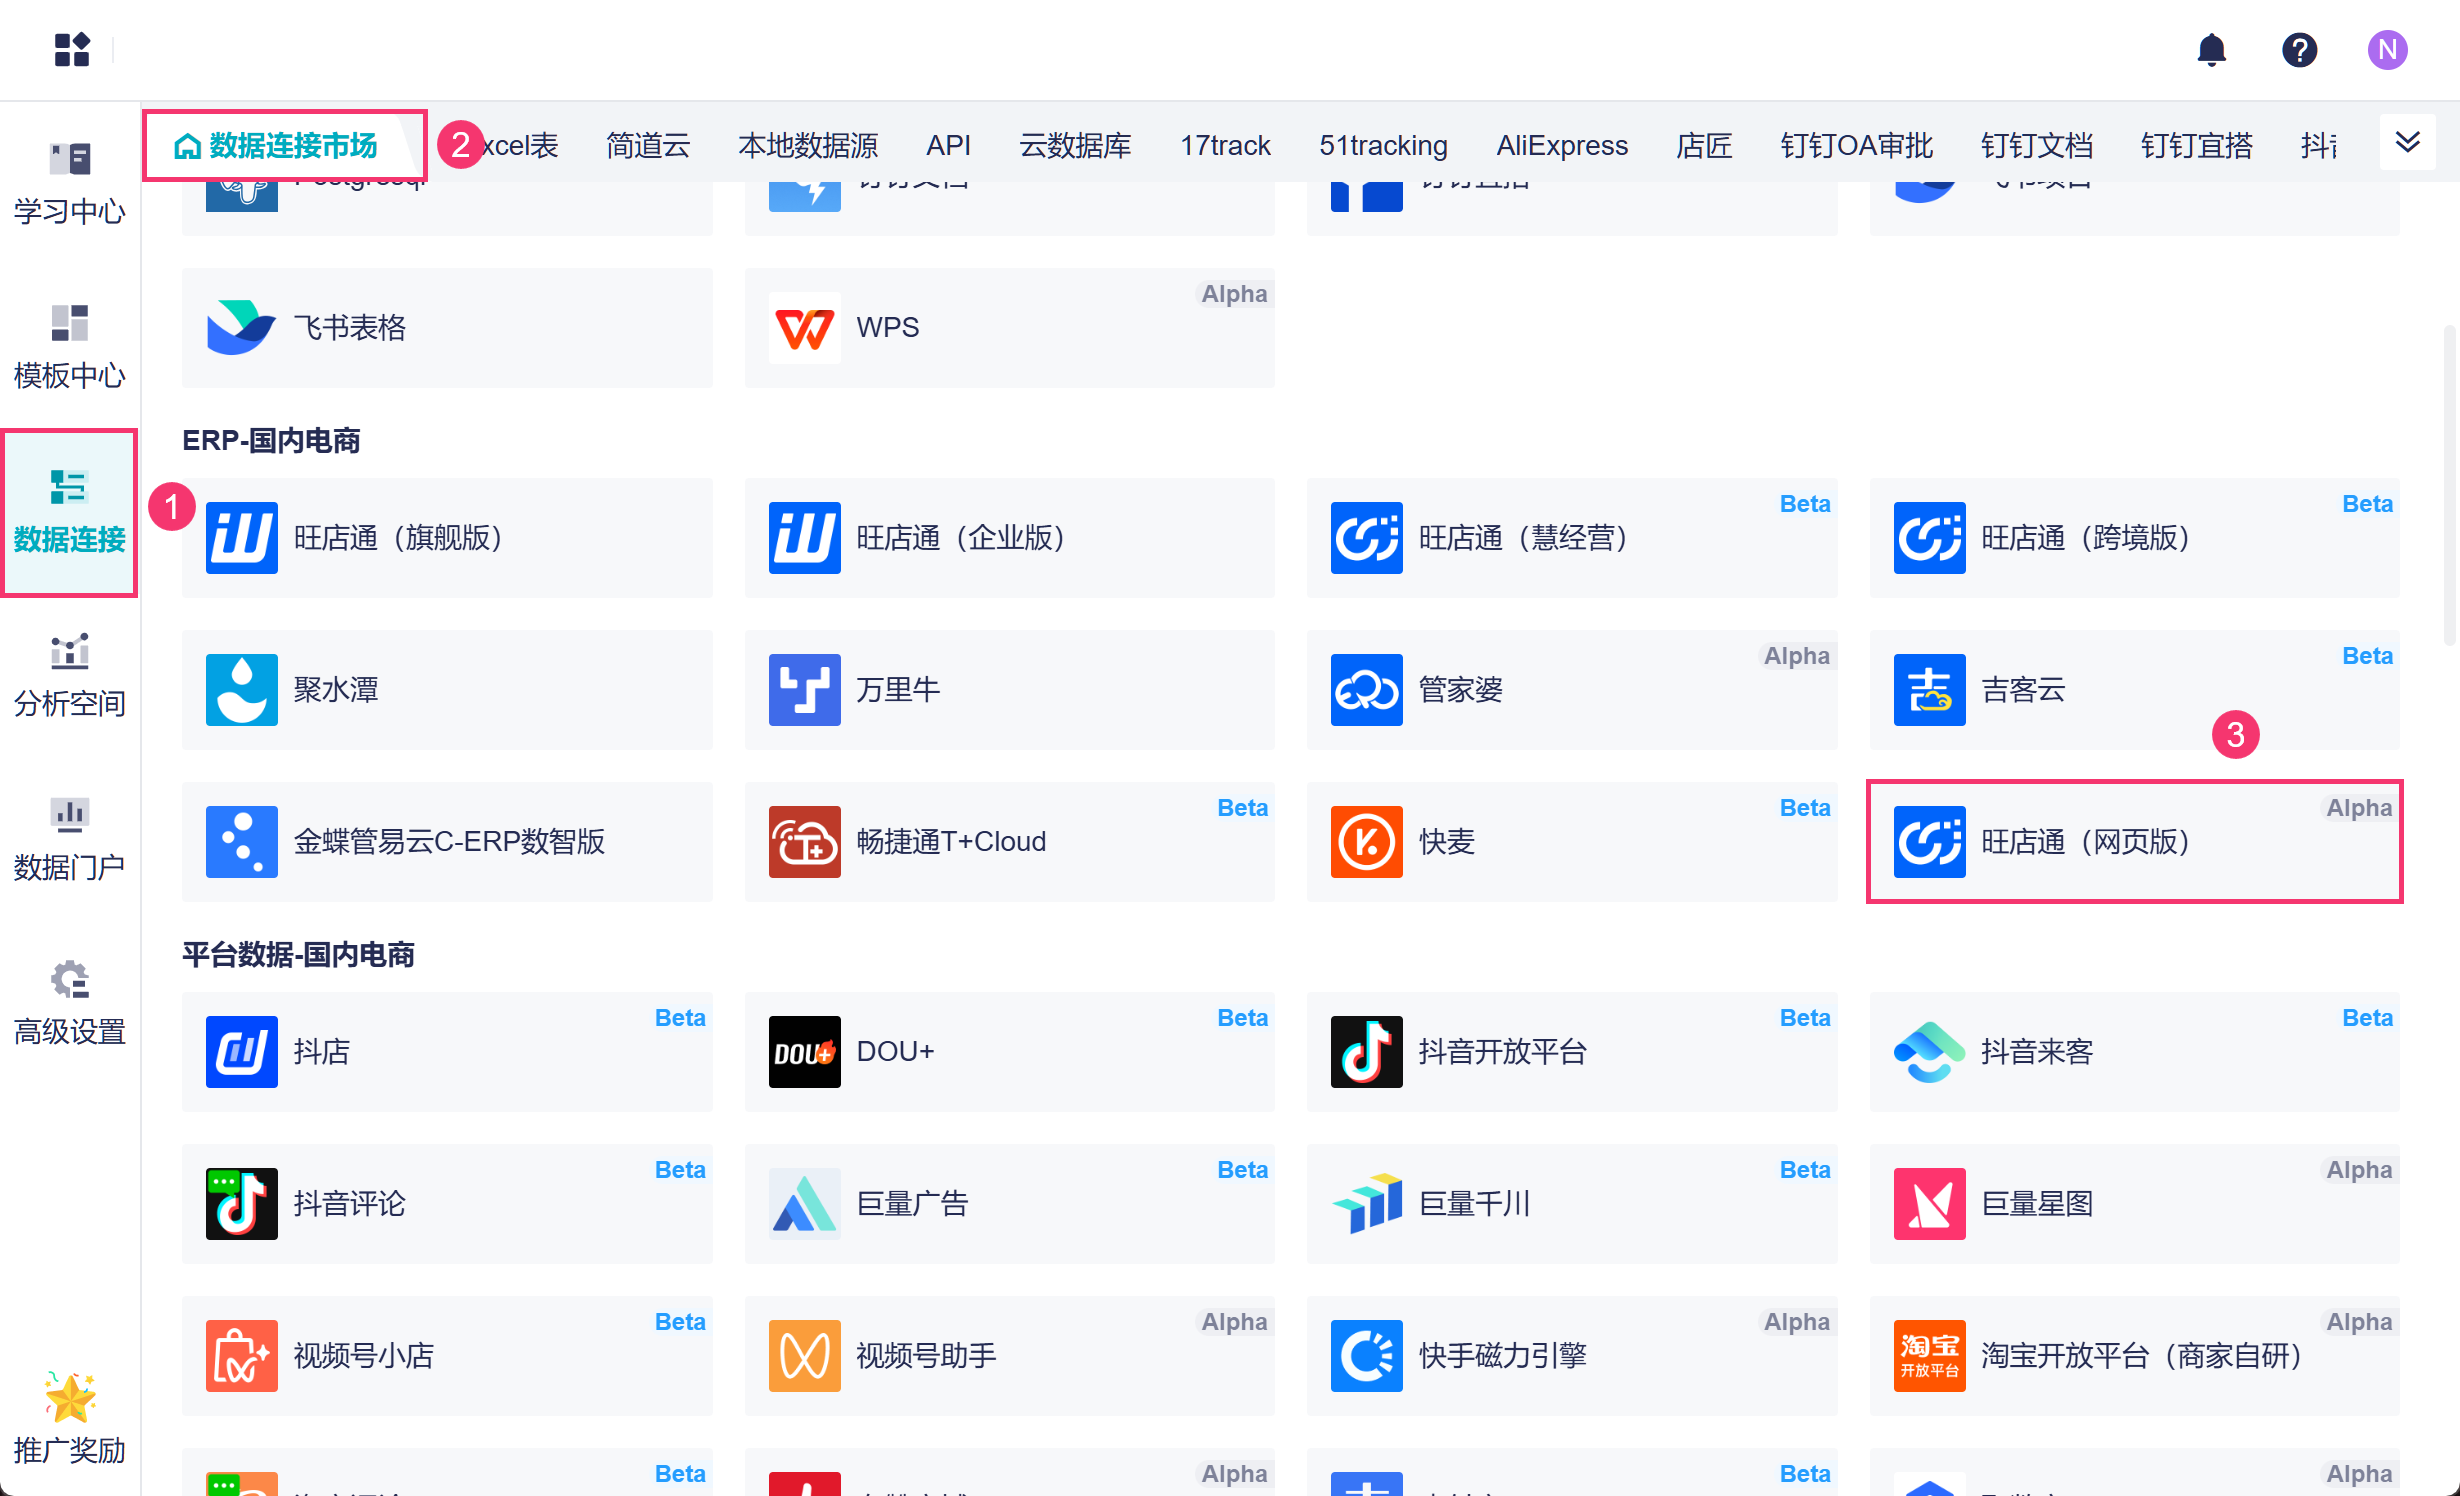Go to 模板中心 in the sidebar
The image size is (2460, 1496).
tap(70, 348)
